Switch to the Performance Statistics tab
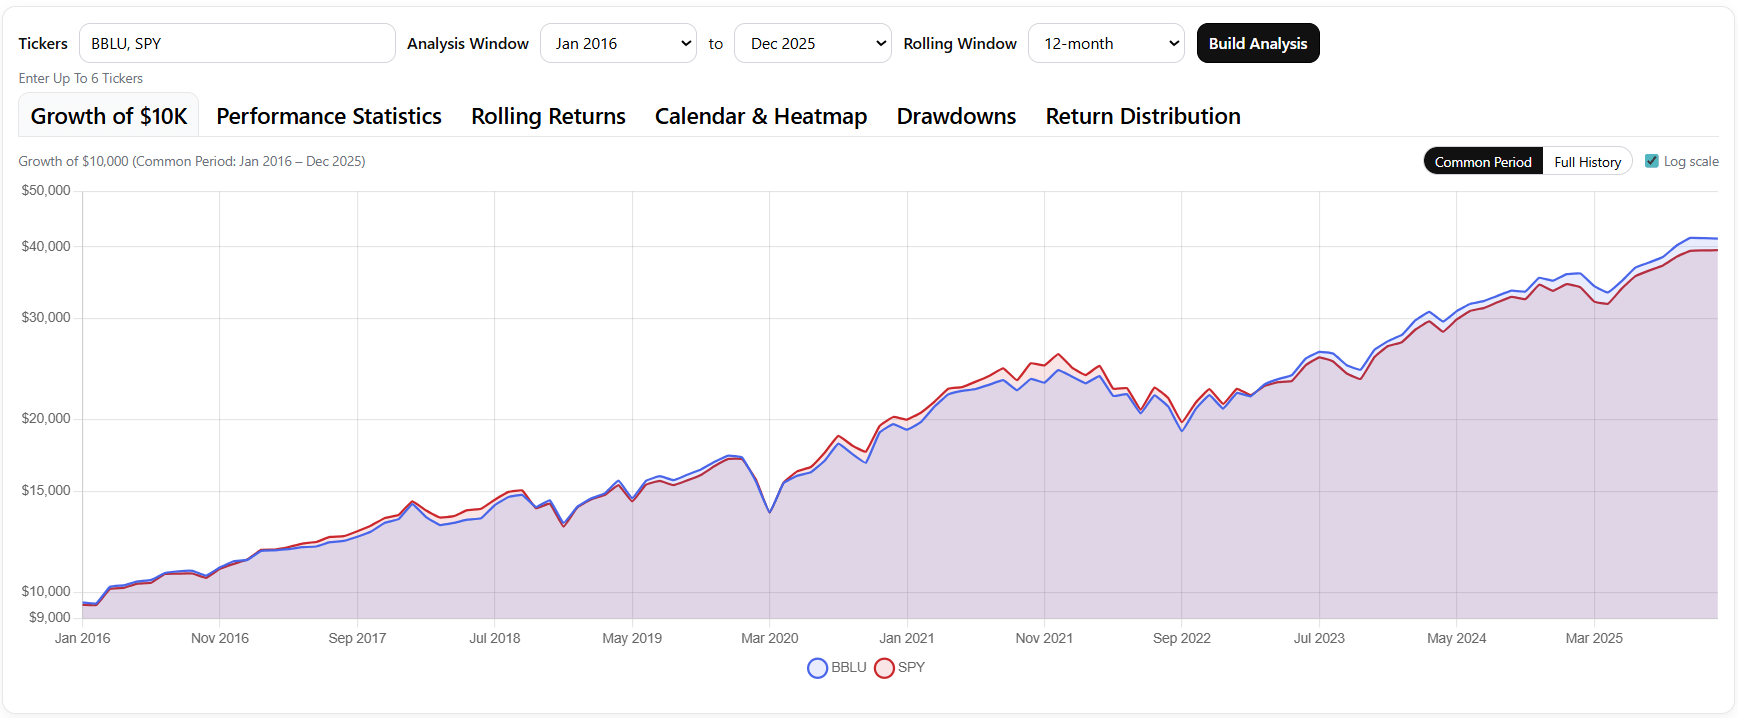 [329, 116]
